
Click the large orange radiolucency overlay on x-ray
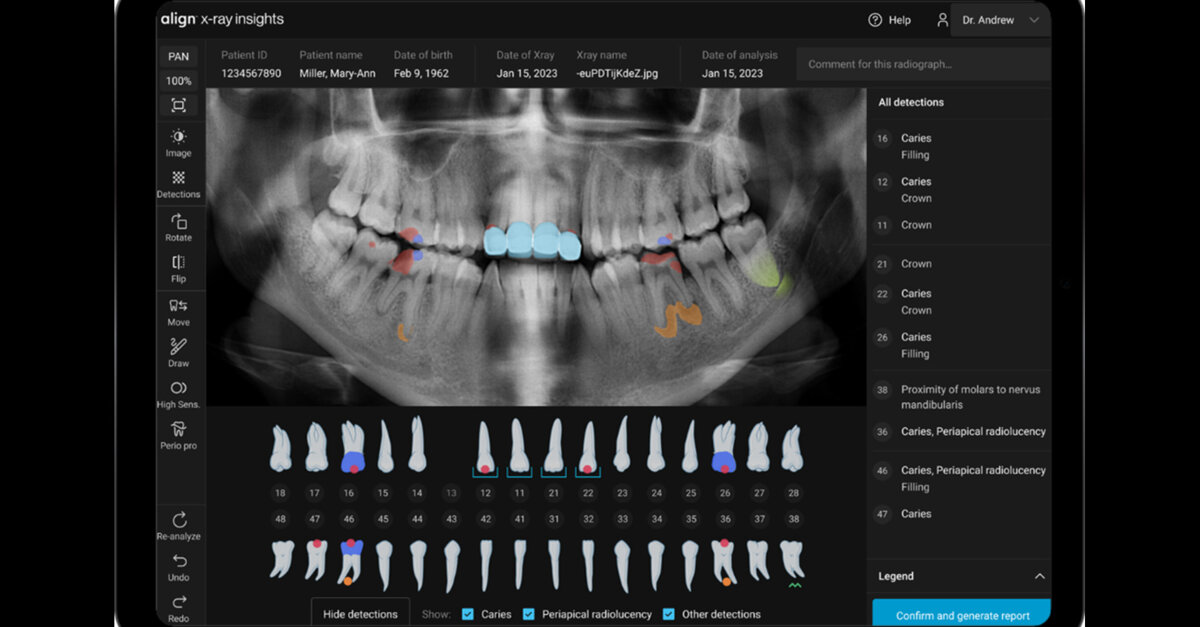point(678,318)
